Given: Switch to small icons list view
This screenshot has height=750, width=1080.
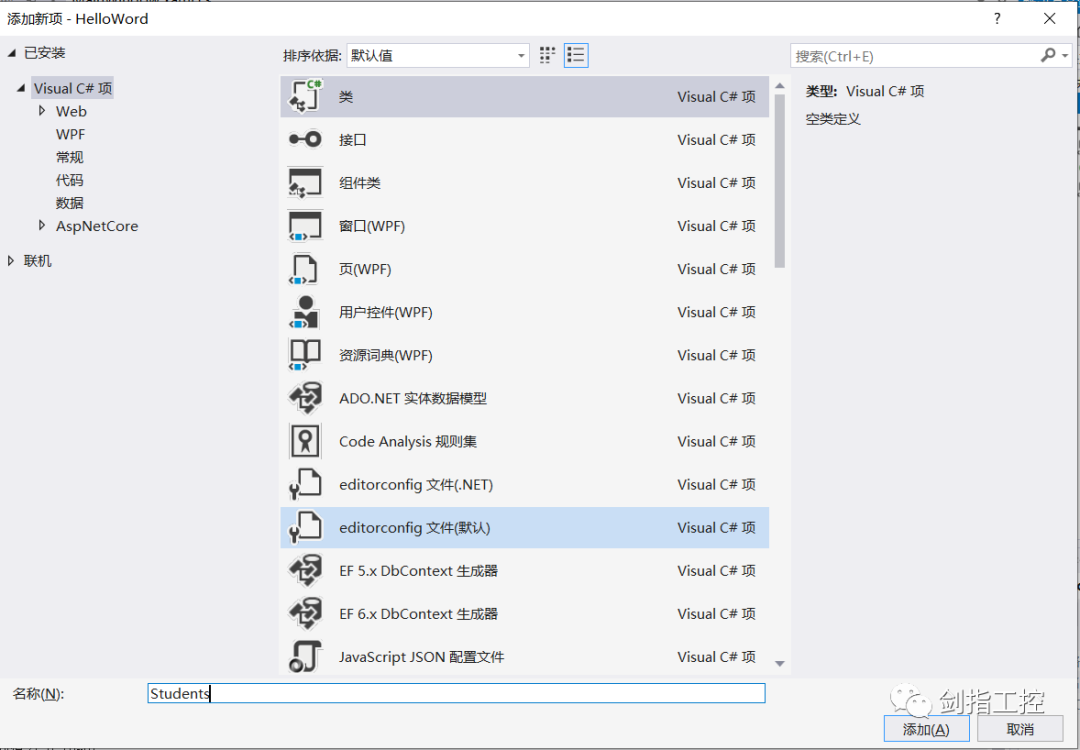Looking at the screenshot, I should [x=576, y=56].
